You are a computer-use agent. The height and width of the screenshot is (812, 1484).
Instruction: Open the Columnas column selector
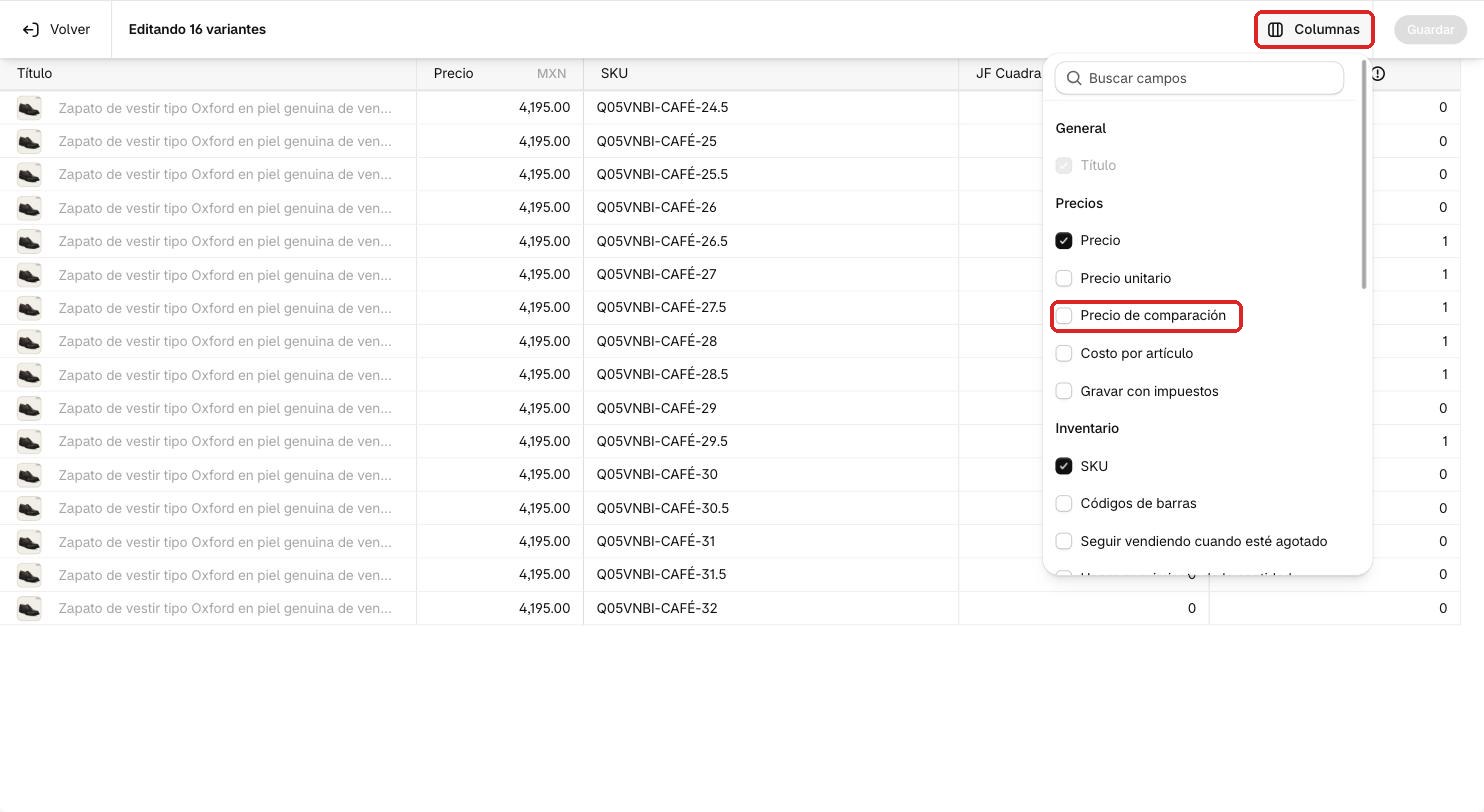1314,30
